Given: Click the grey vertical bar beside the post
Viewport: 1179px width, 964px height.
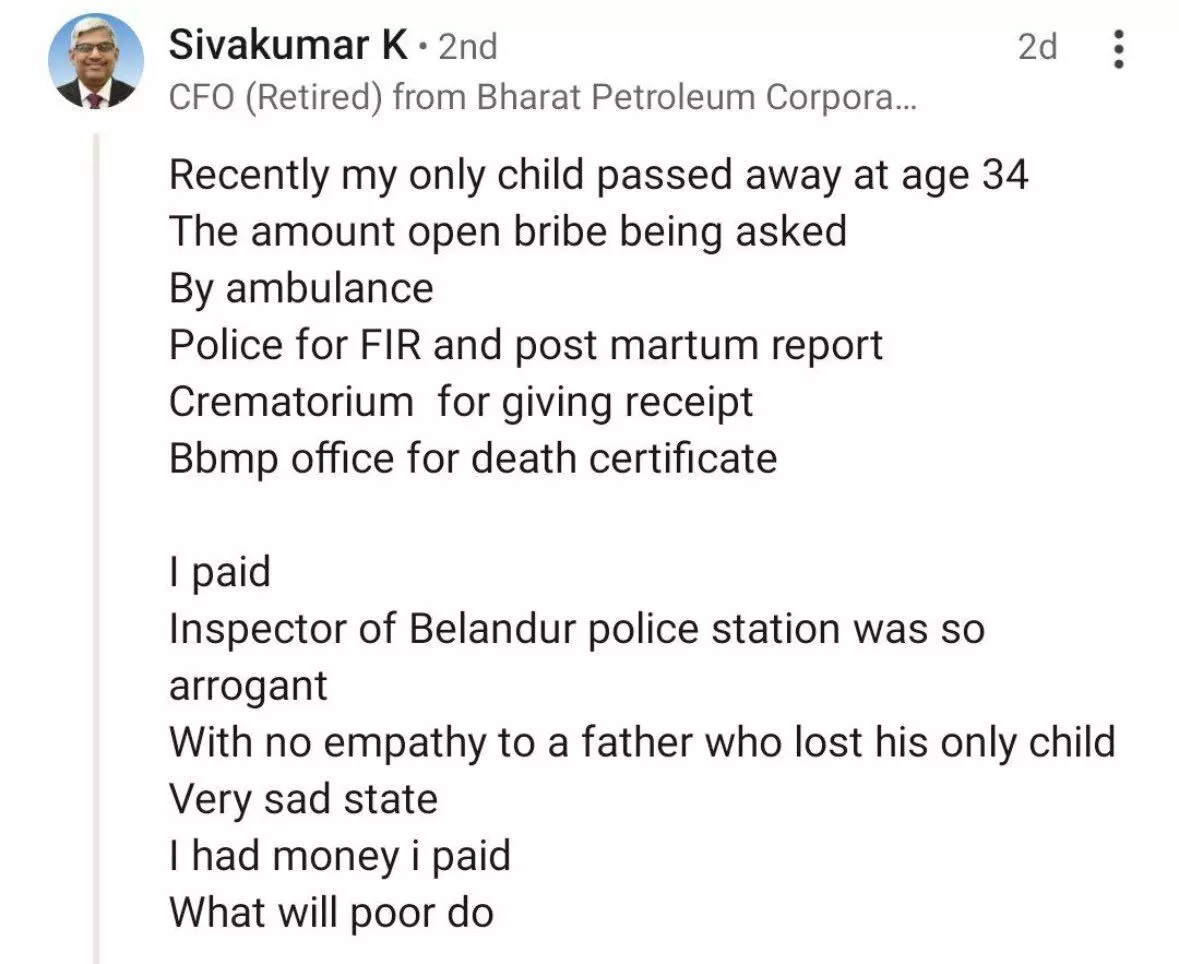Looking at the screenshot, I should tap(97, 550).
